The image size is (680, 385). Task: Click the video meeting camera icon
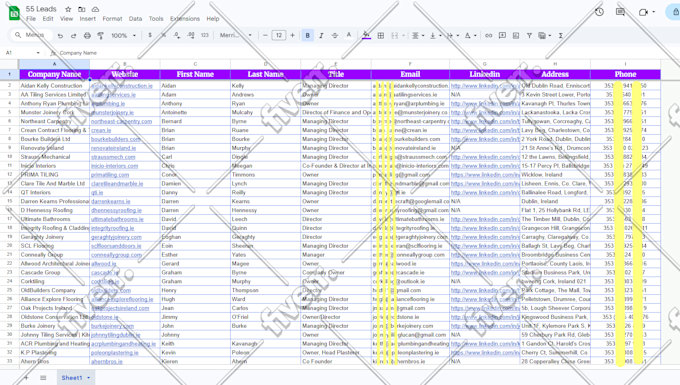tap(644, 12)
